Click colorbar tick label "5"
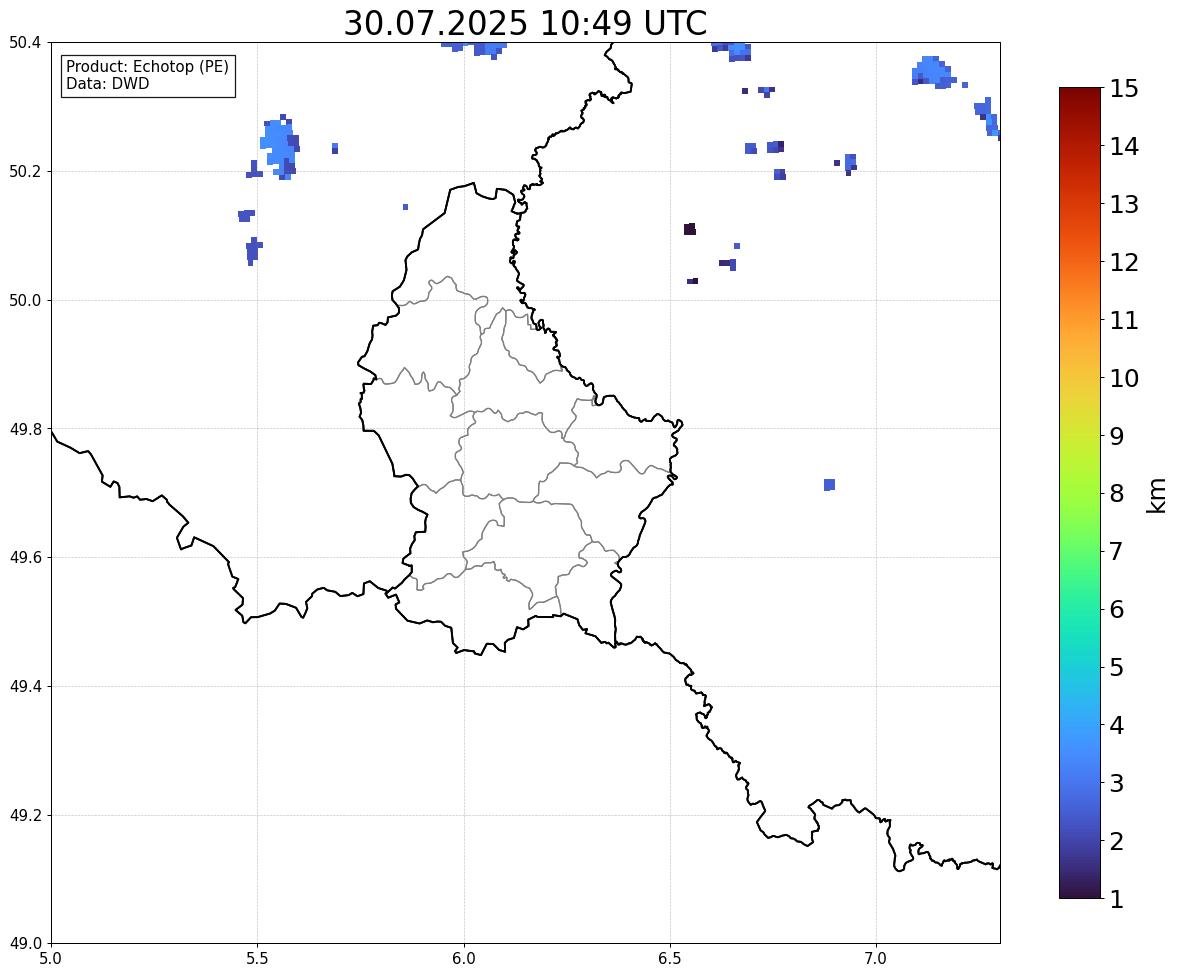Image resolution: width=1178 pixels, height=976 pixels. click(1117, 667)
